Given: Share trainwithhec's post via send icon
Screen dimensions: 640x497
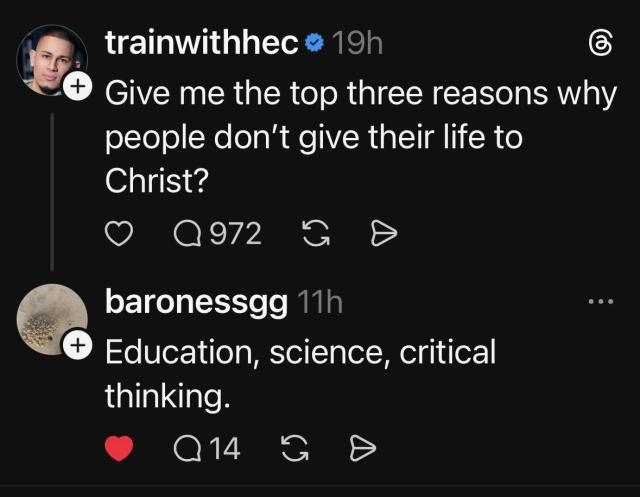Looking at the screenshot, I should click(384, 234).
